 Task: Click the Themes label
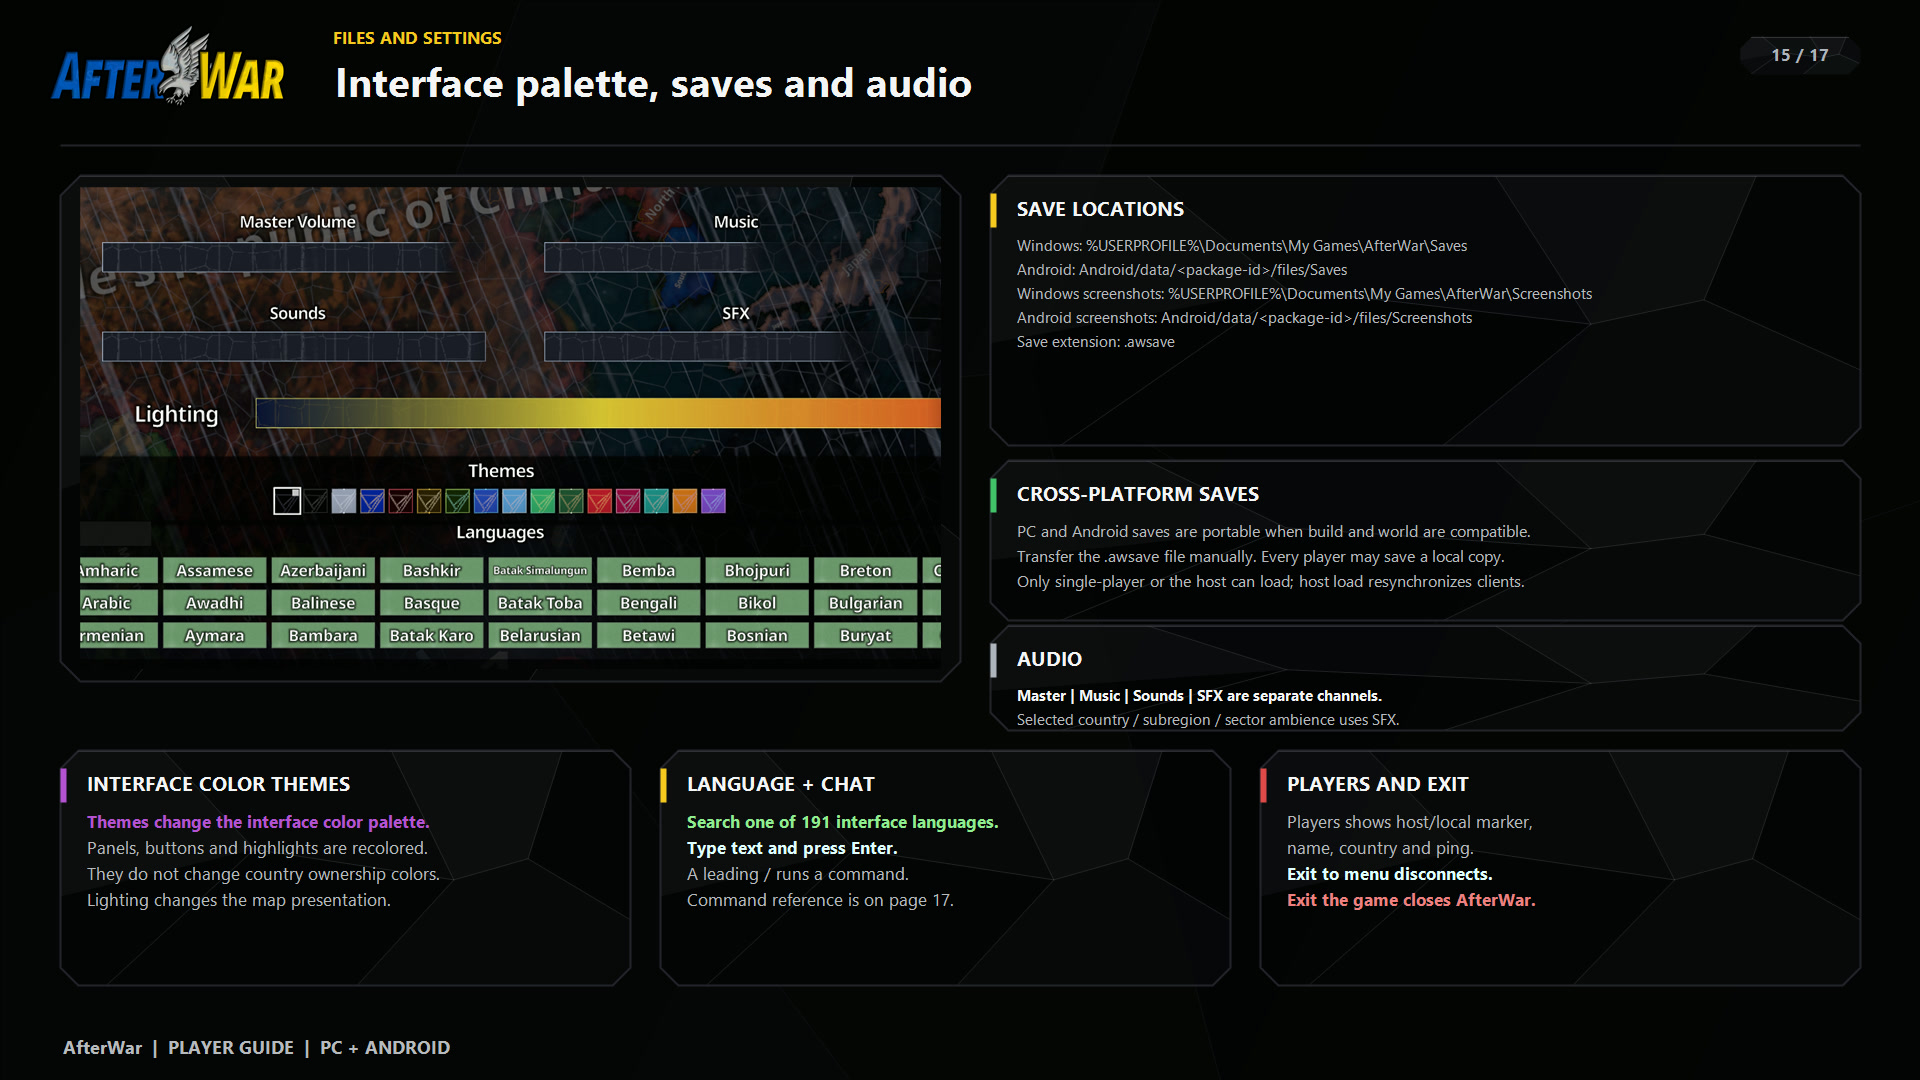[501, 470]
